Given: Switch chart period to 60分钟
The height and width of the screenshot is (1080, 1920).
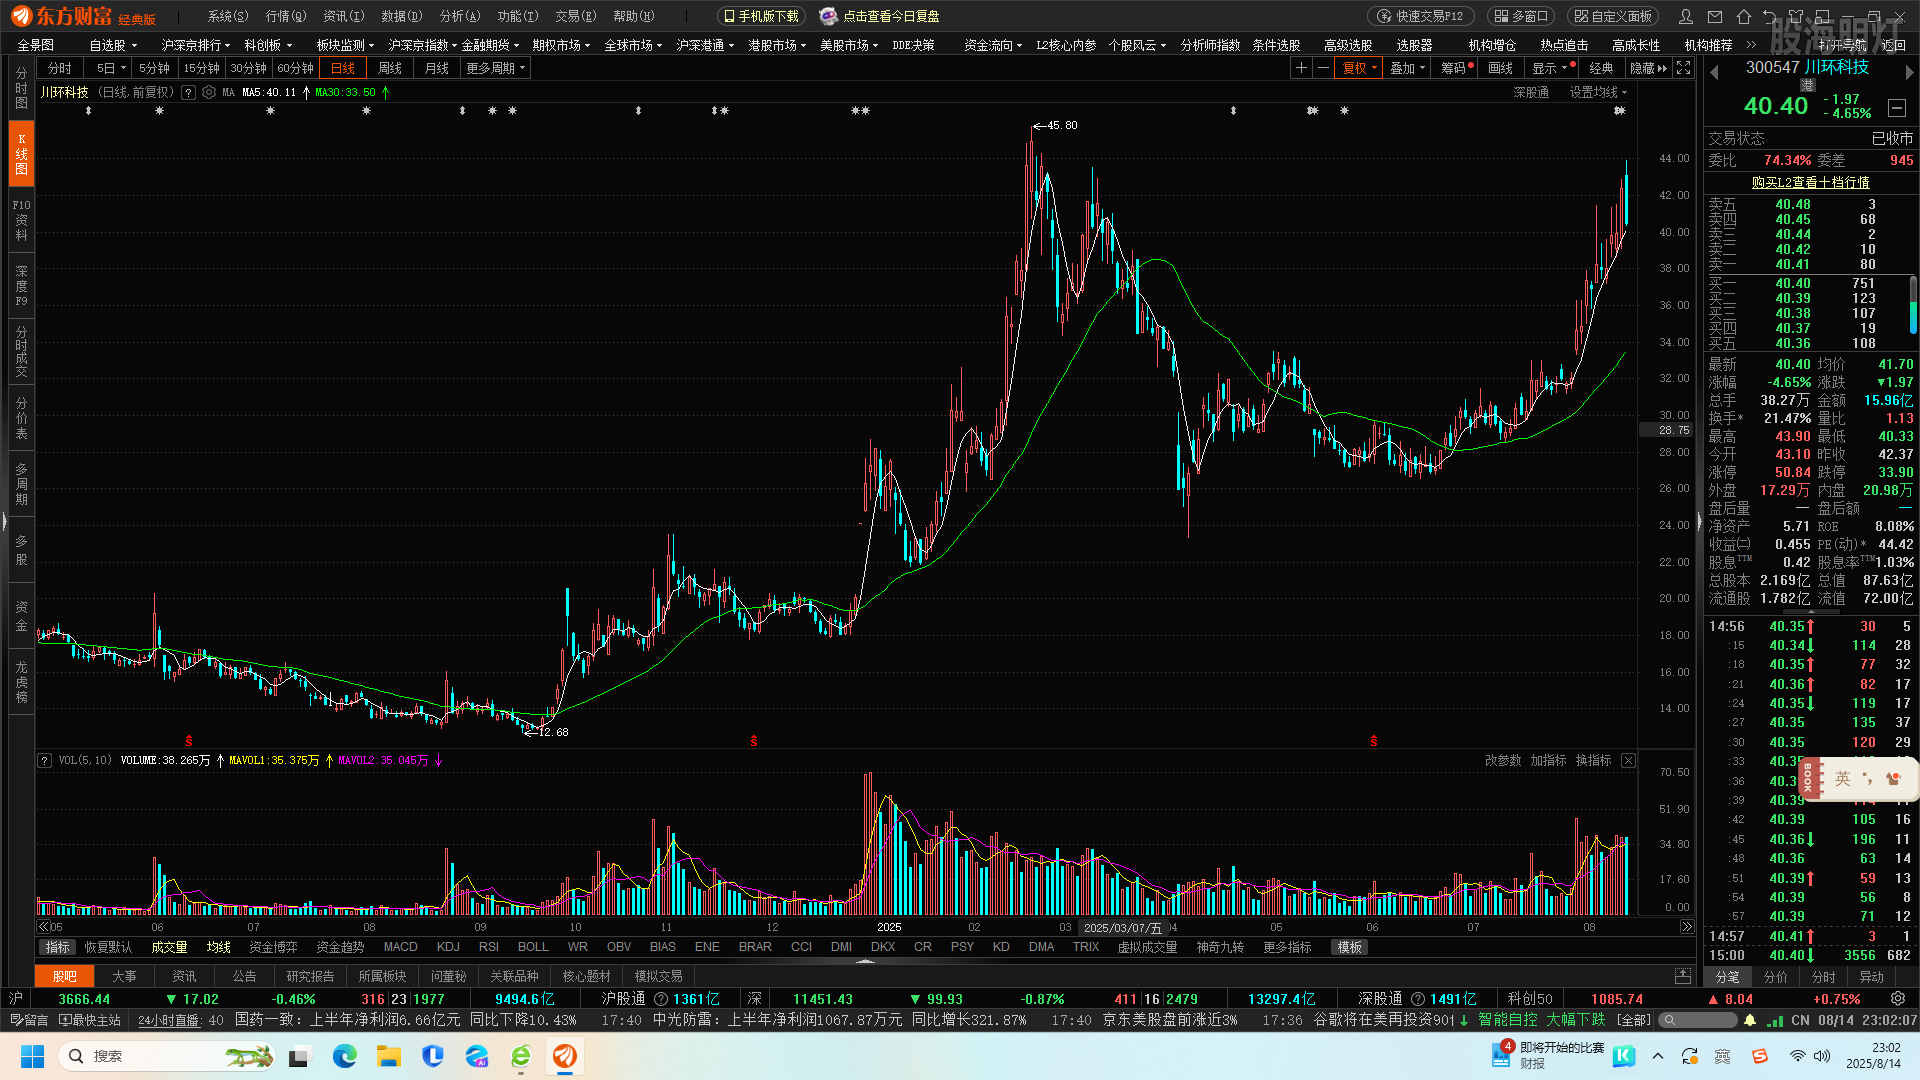Looking at the screenshot, I should pos(295,68).
